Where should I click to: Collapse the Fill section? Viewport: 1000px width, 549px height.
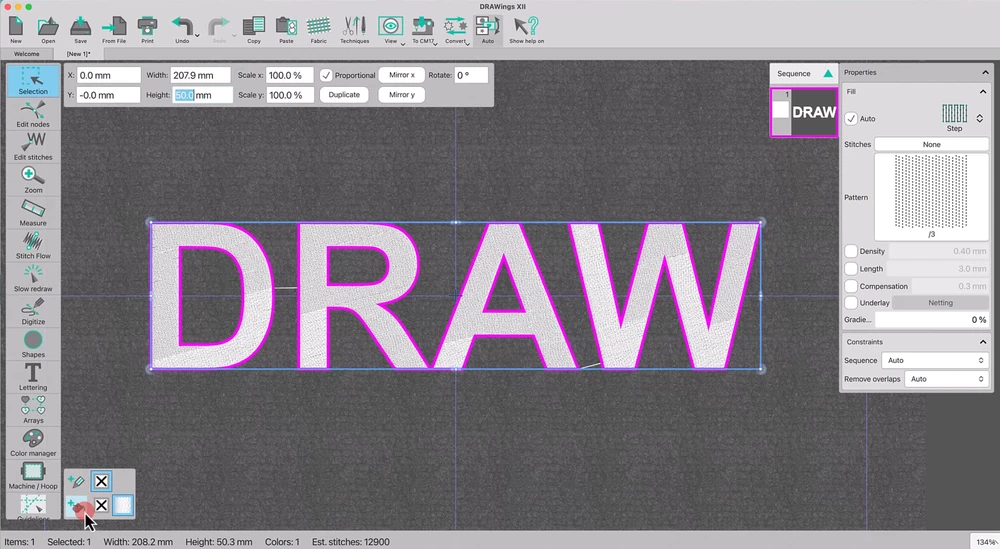click(983, 92)
